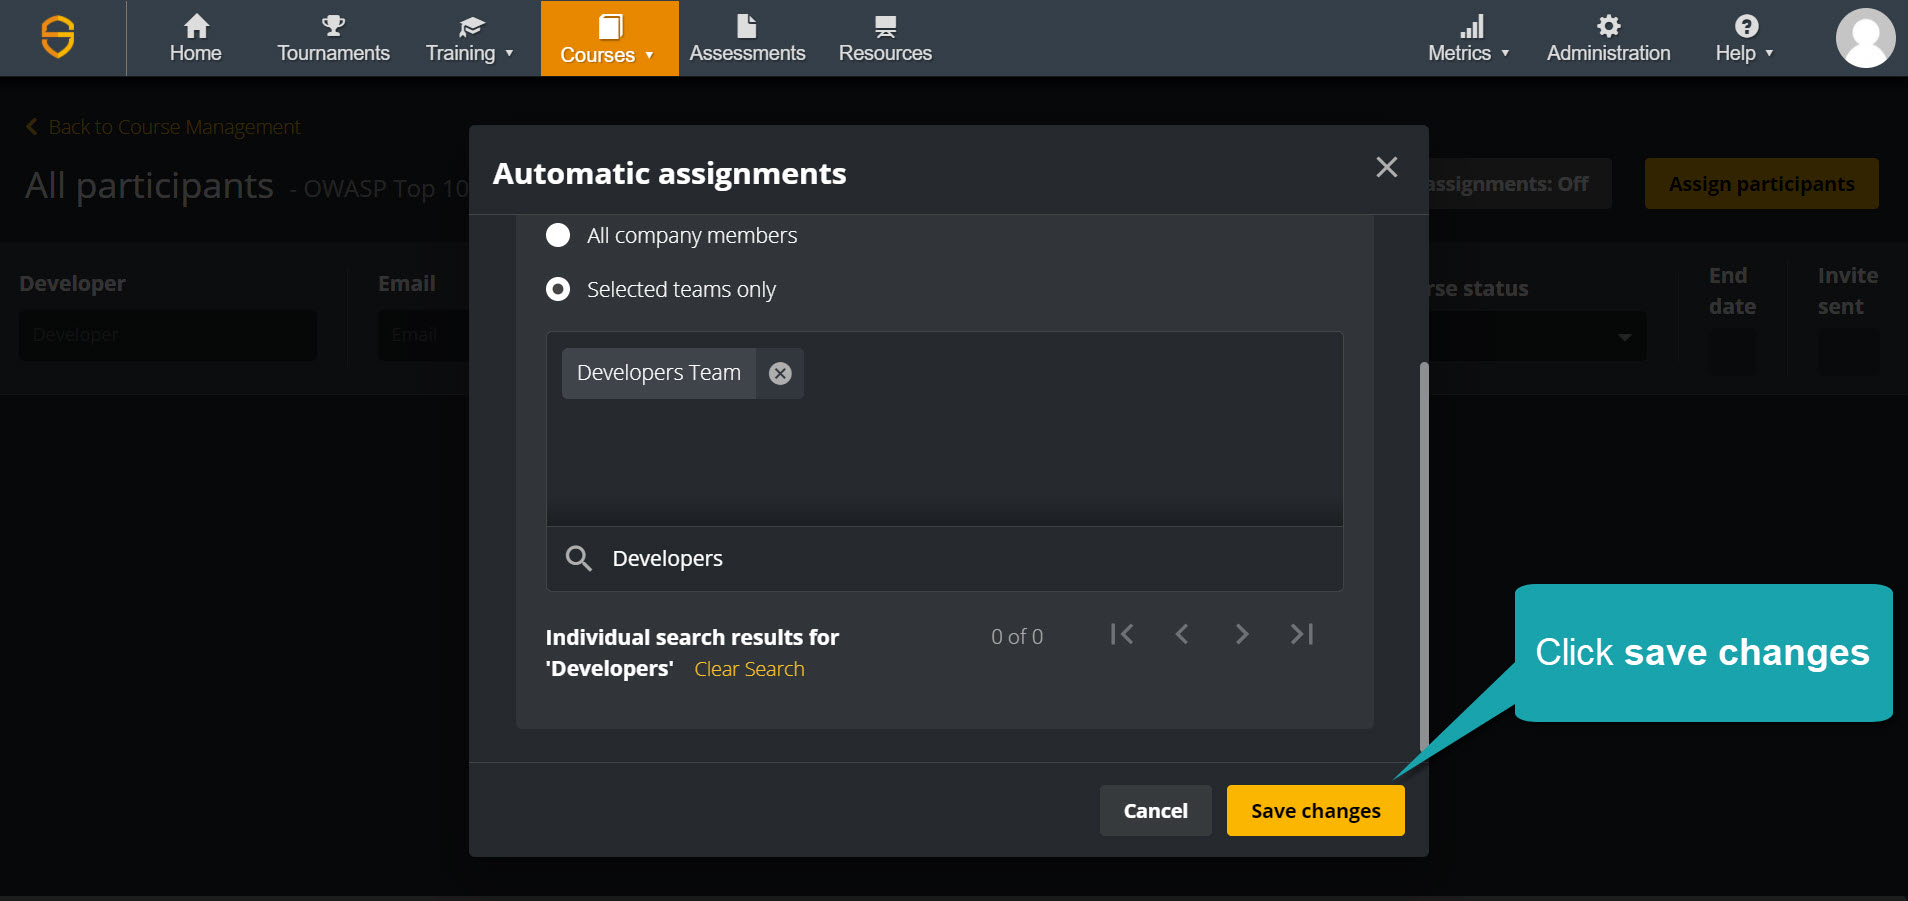
Task: Open the Courses dropdown menu
Action: tap(609, 38)
